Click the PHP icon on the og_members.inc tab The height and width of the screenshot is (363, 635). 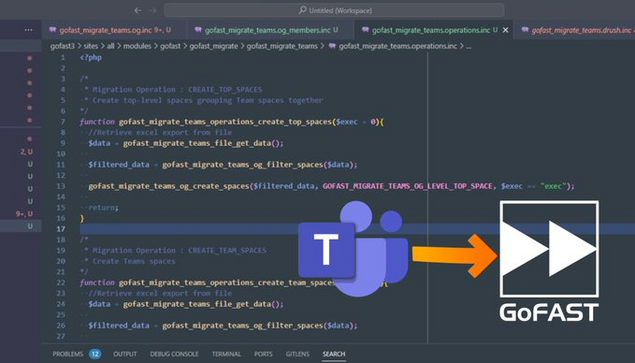click(198, 30)
